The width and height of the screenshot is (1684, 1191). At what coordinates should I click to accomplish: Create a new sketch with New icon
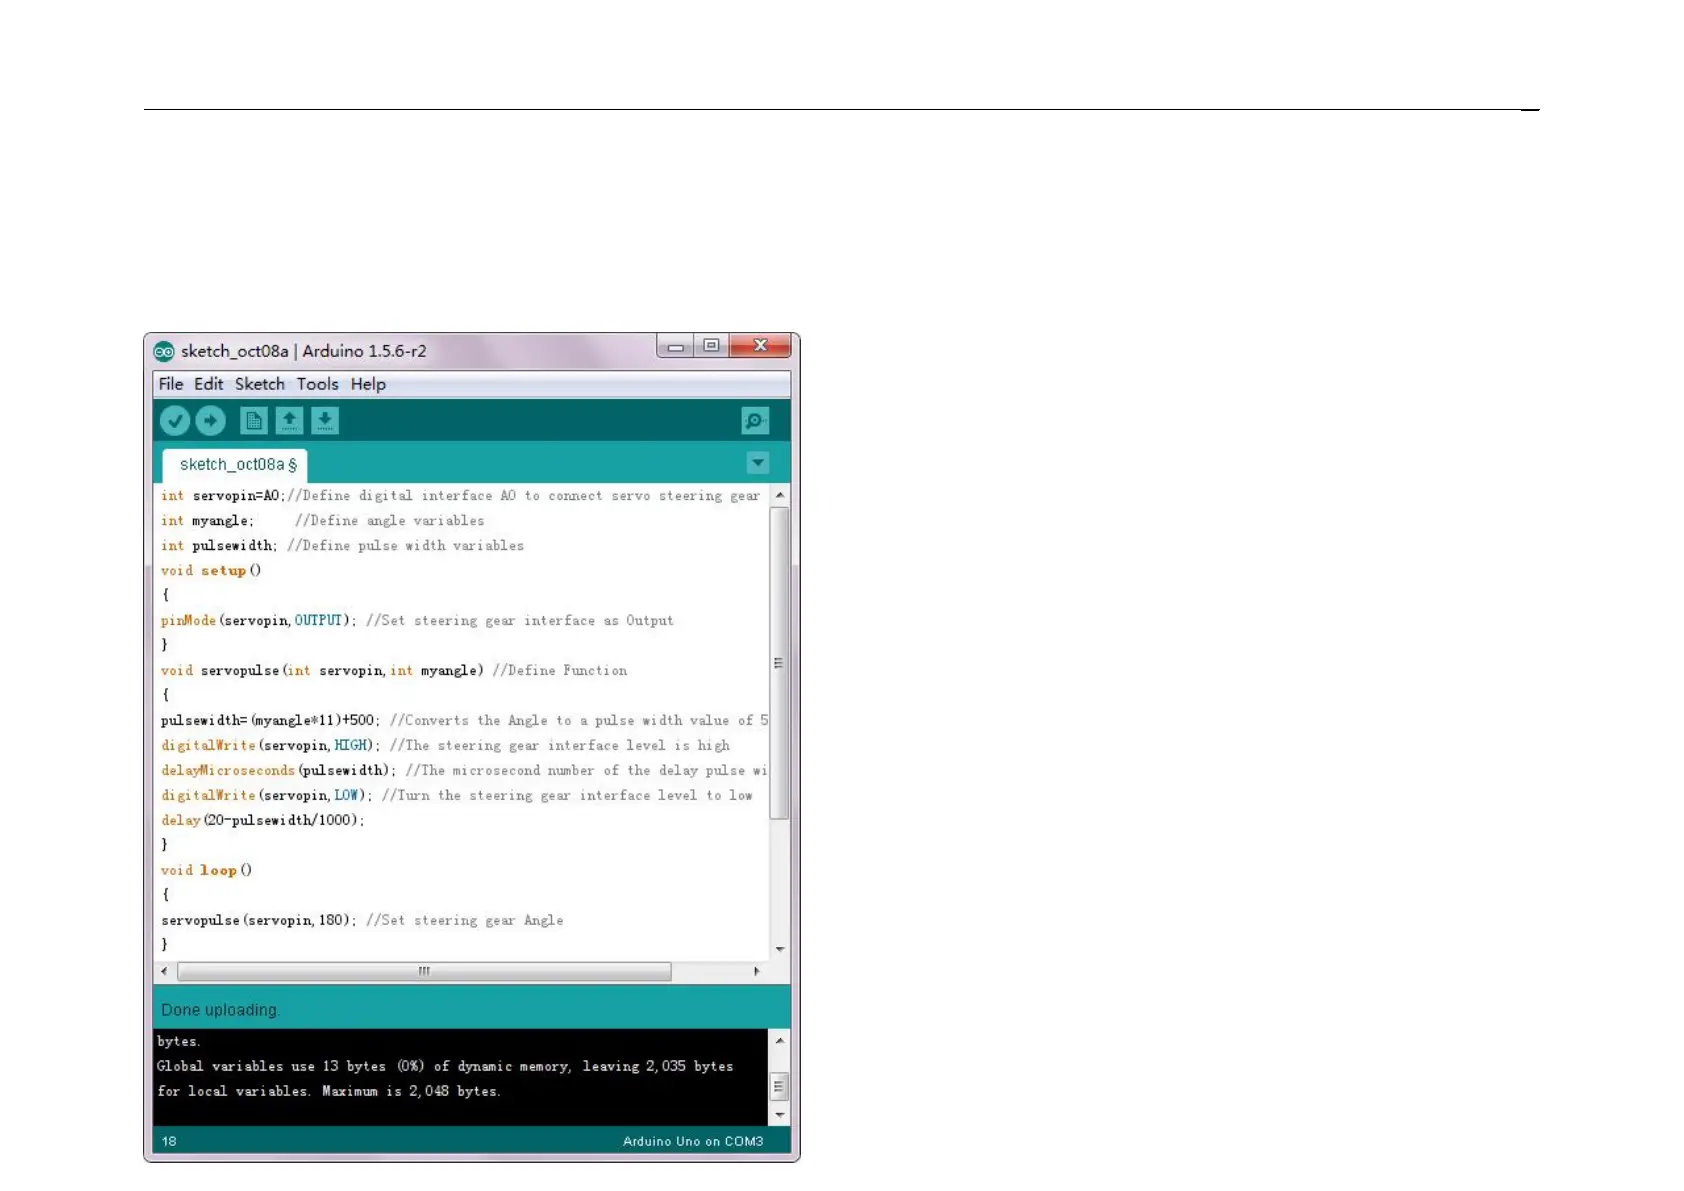(x=254, y=421)
